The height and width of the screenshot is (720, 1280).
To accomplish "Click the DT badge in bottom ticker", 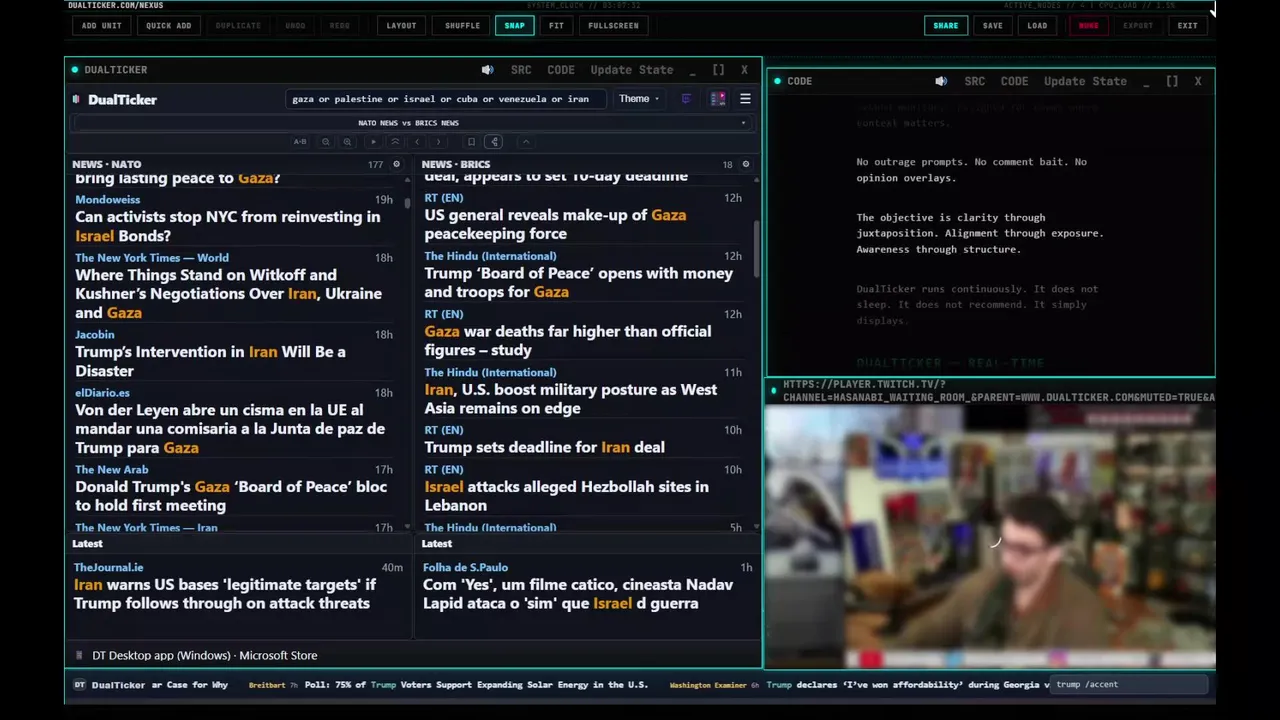I will (x=80, y=685).
